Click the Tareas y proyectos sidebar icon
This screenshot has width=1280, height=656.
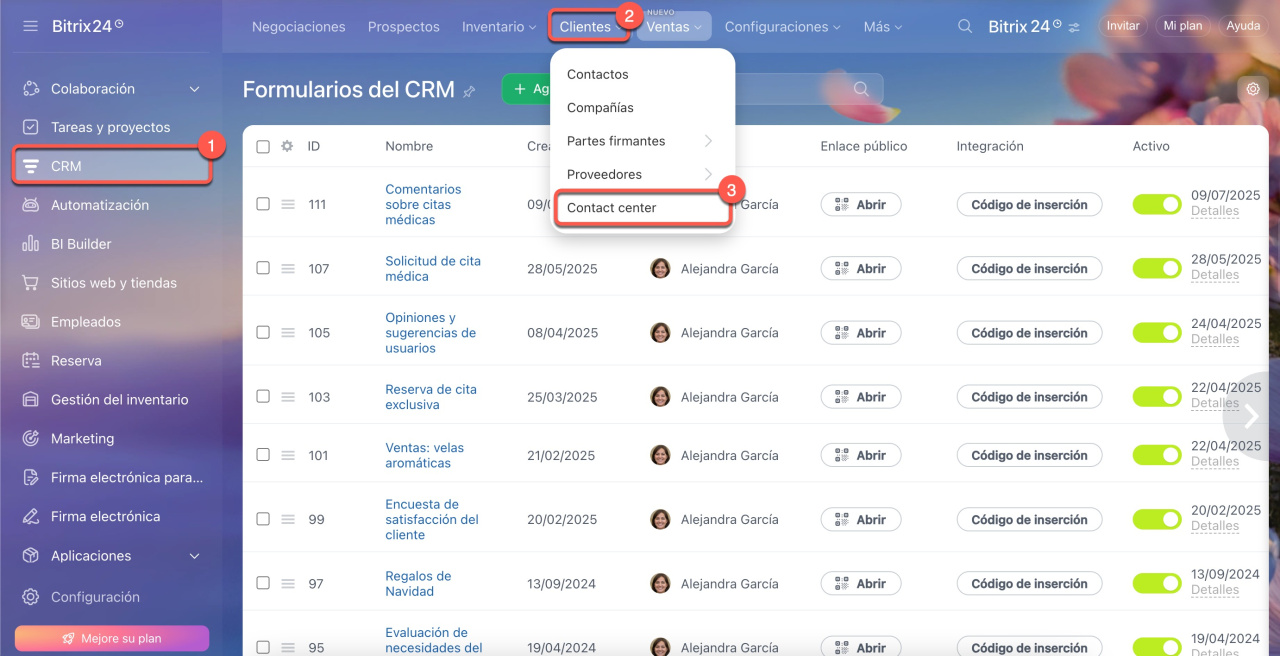31,127
